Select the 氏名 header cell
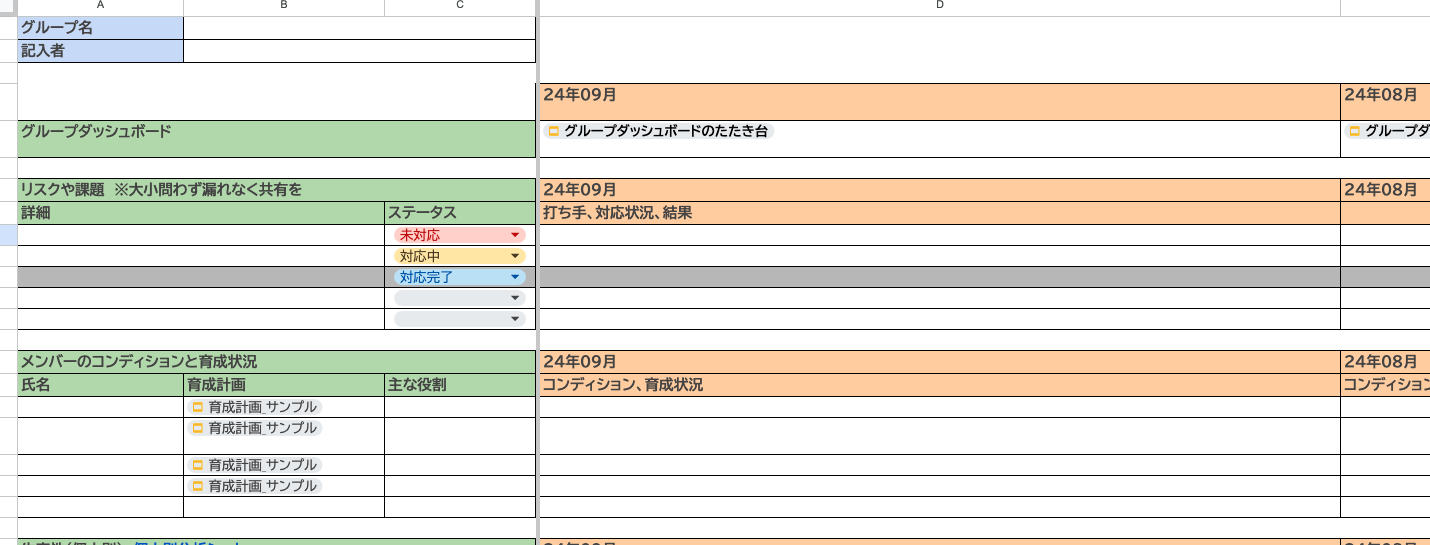 (101, 385)
